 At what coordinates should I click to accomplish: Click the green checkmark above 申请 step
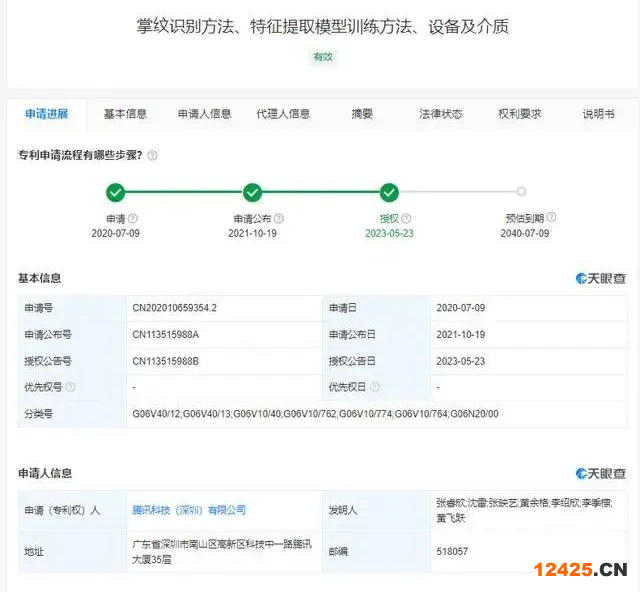(x=116, y=192)
